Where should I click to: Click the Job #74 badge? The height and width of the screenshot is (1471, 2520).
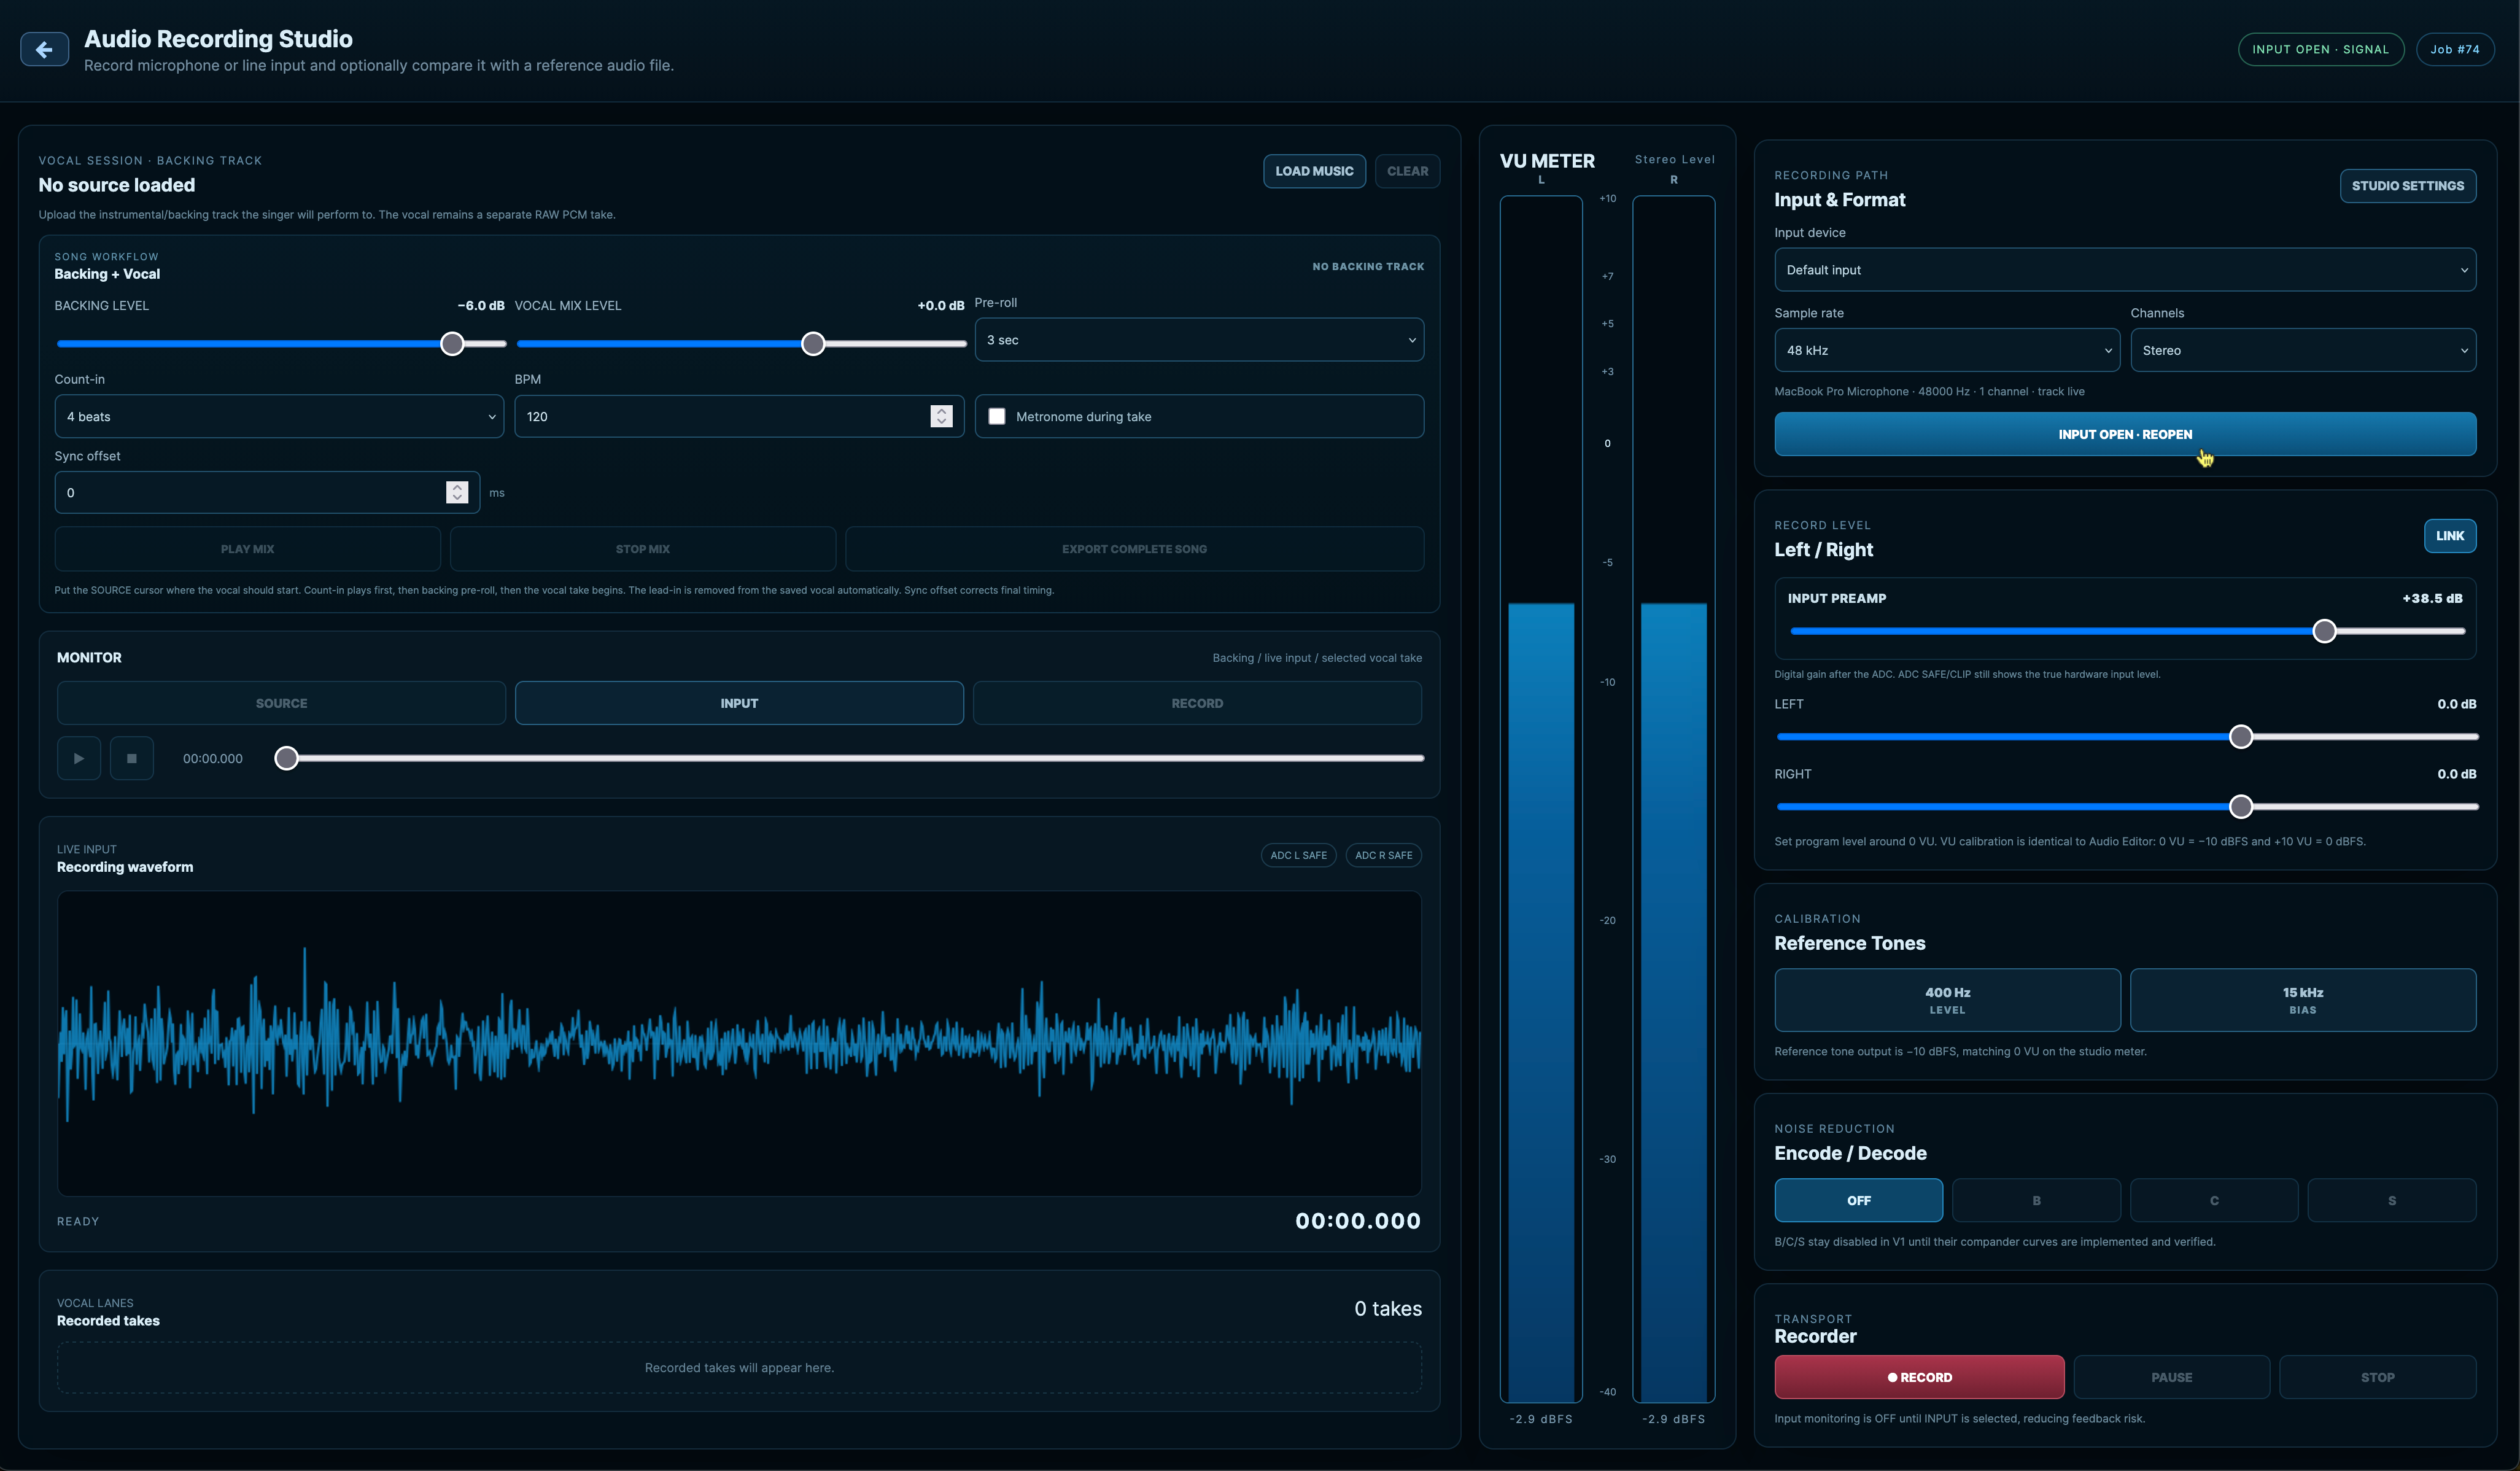coord(2454,49)
